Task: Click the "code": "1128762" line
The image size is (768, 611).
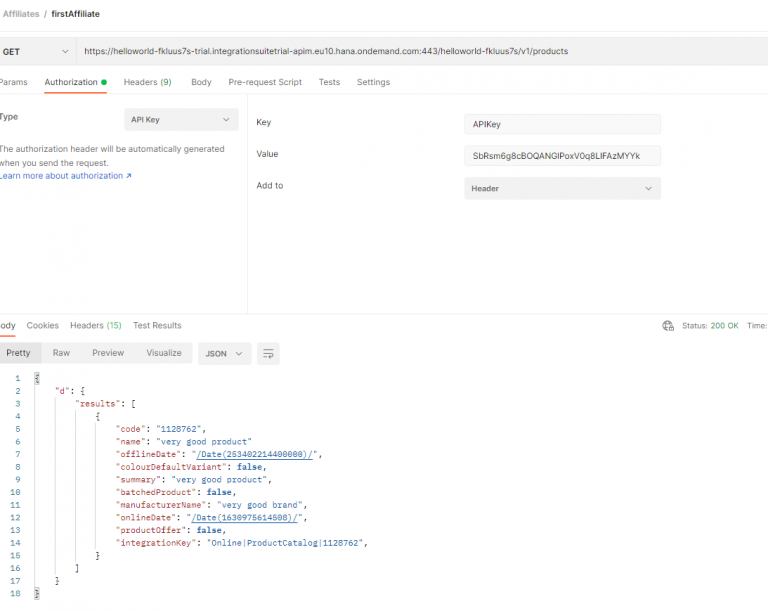Action: click(161, 429)
